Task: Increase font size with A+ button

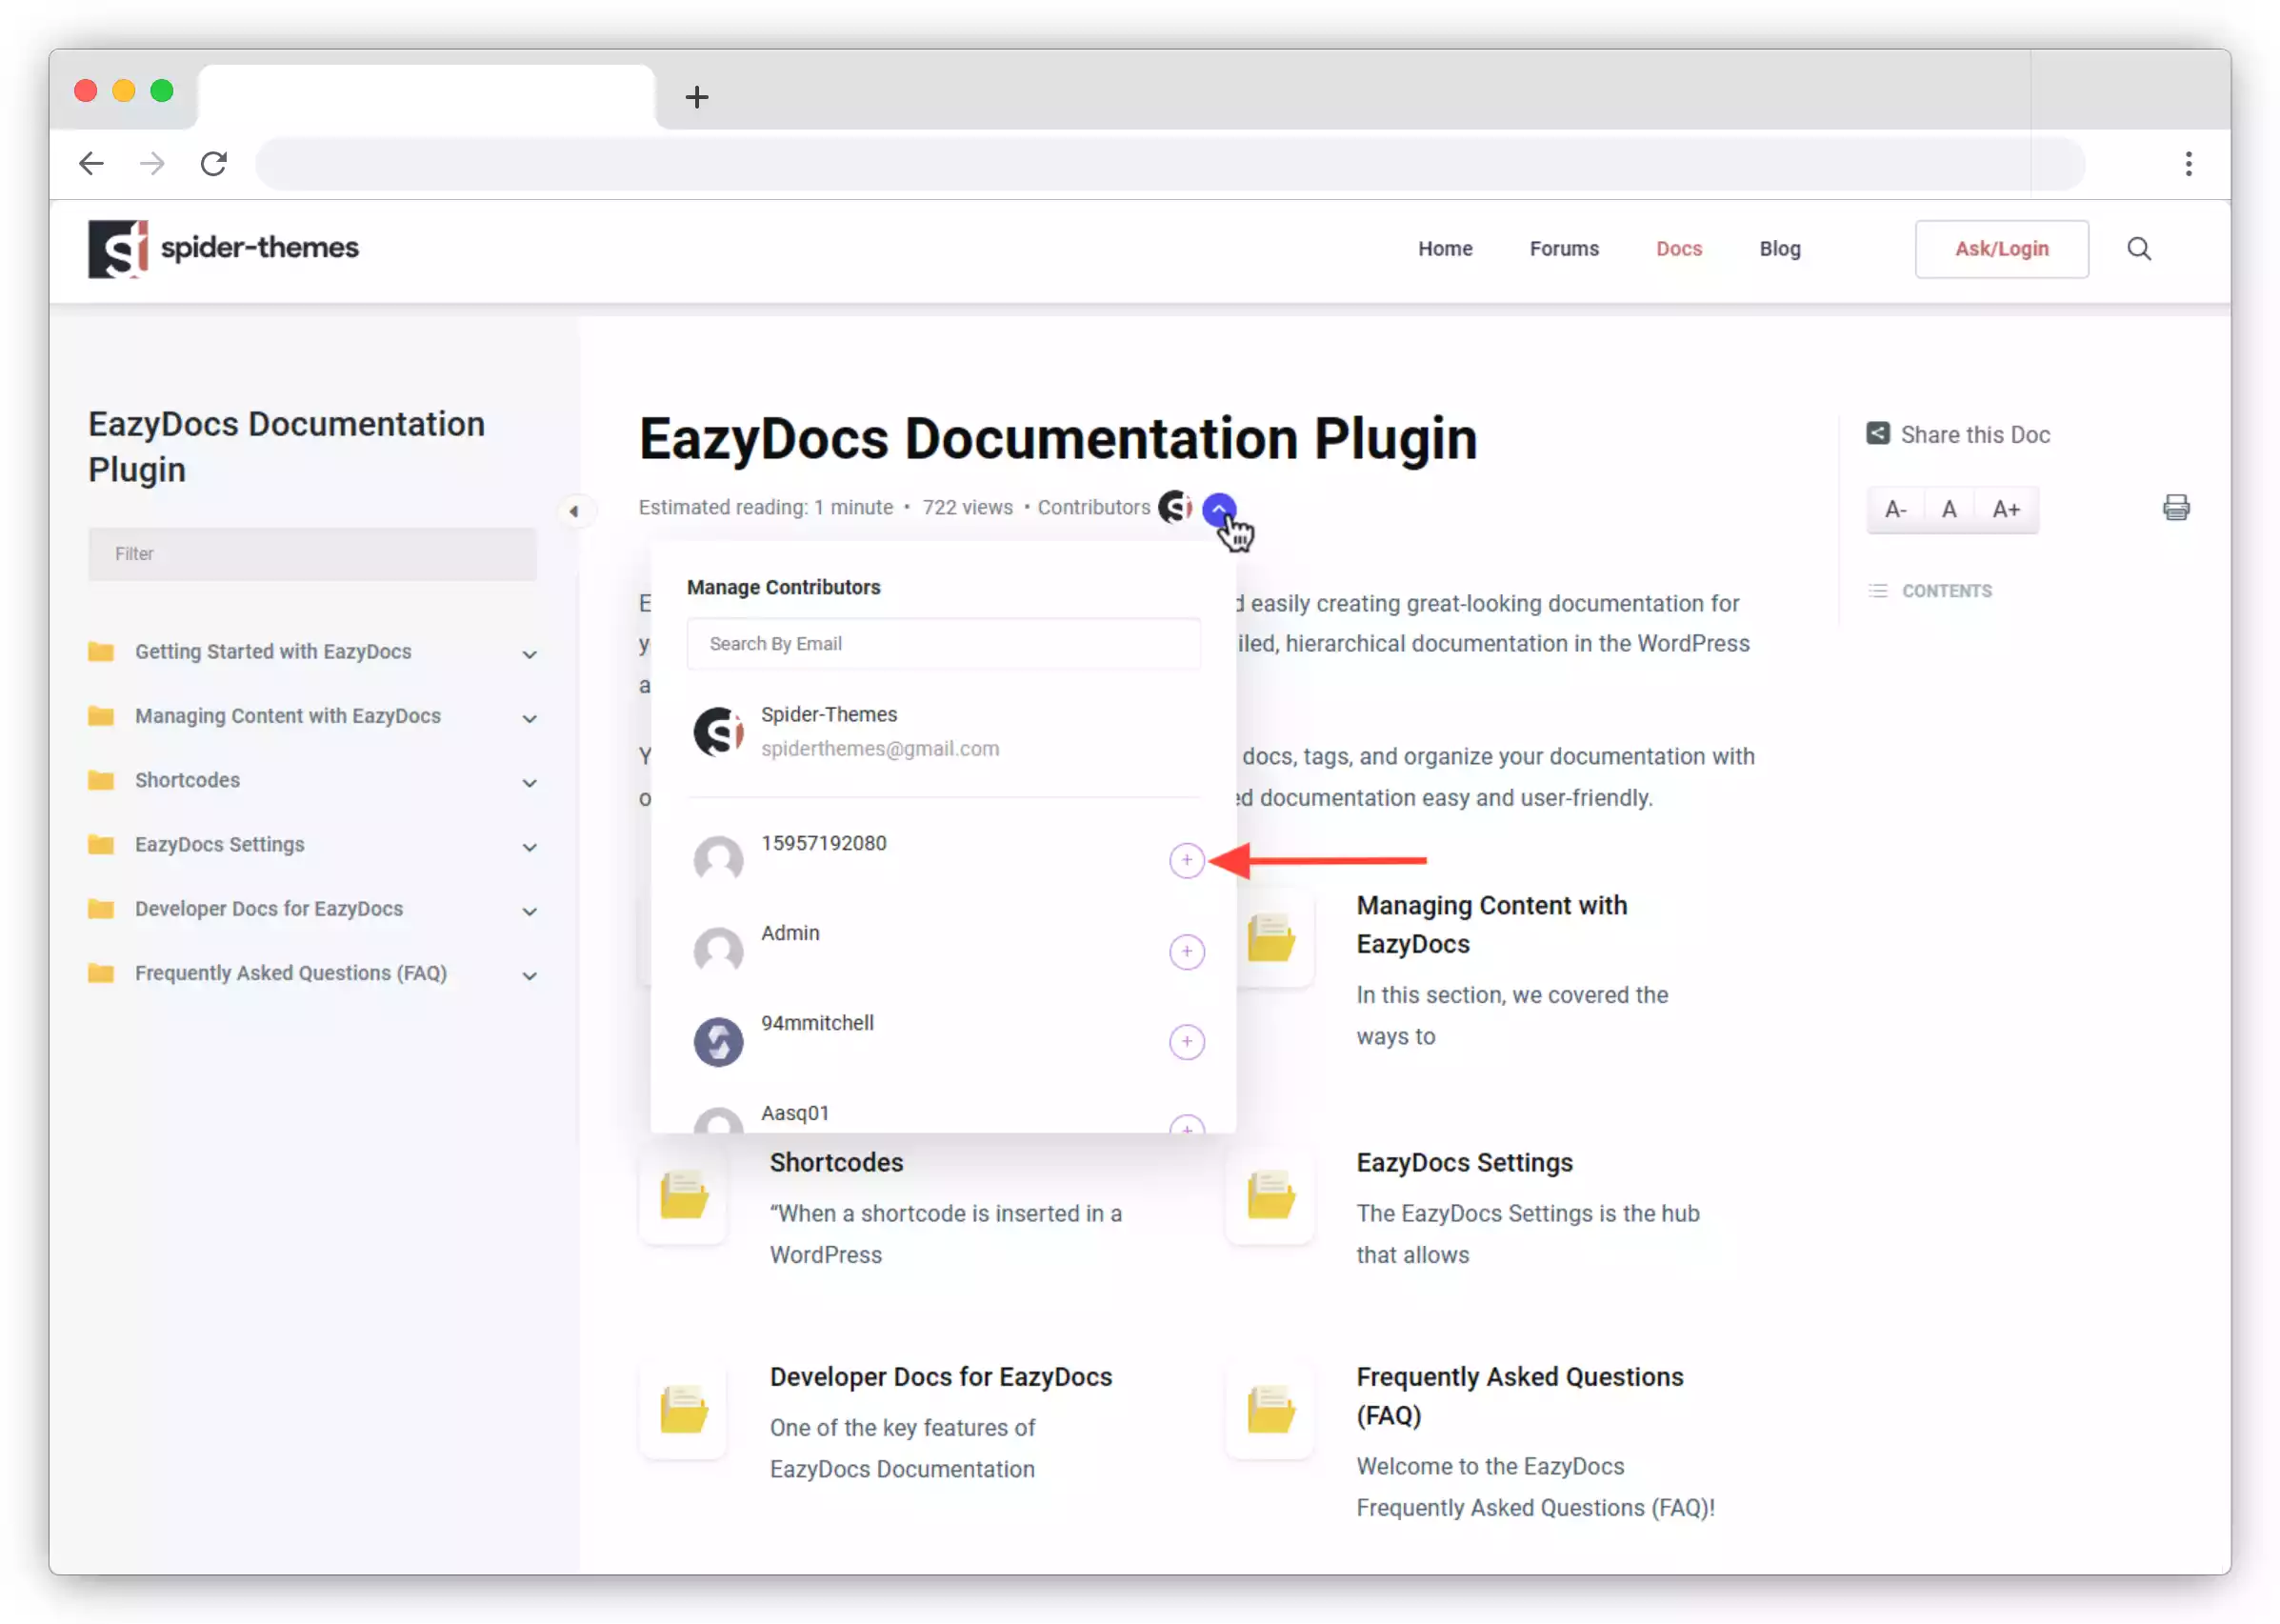Action: click(x=2005, y=509)
